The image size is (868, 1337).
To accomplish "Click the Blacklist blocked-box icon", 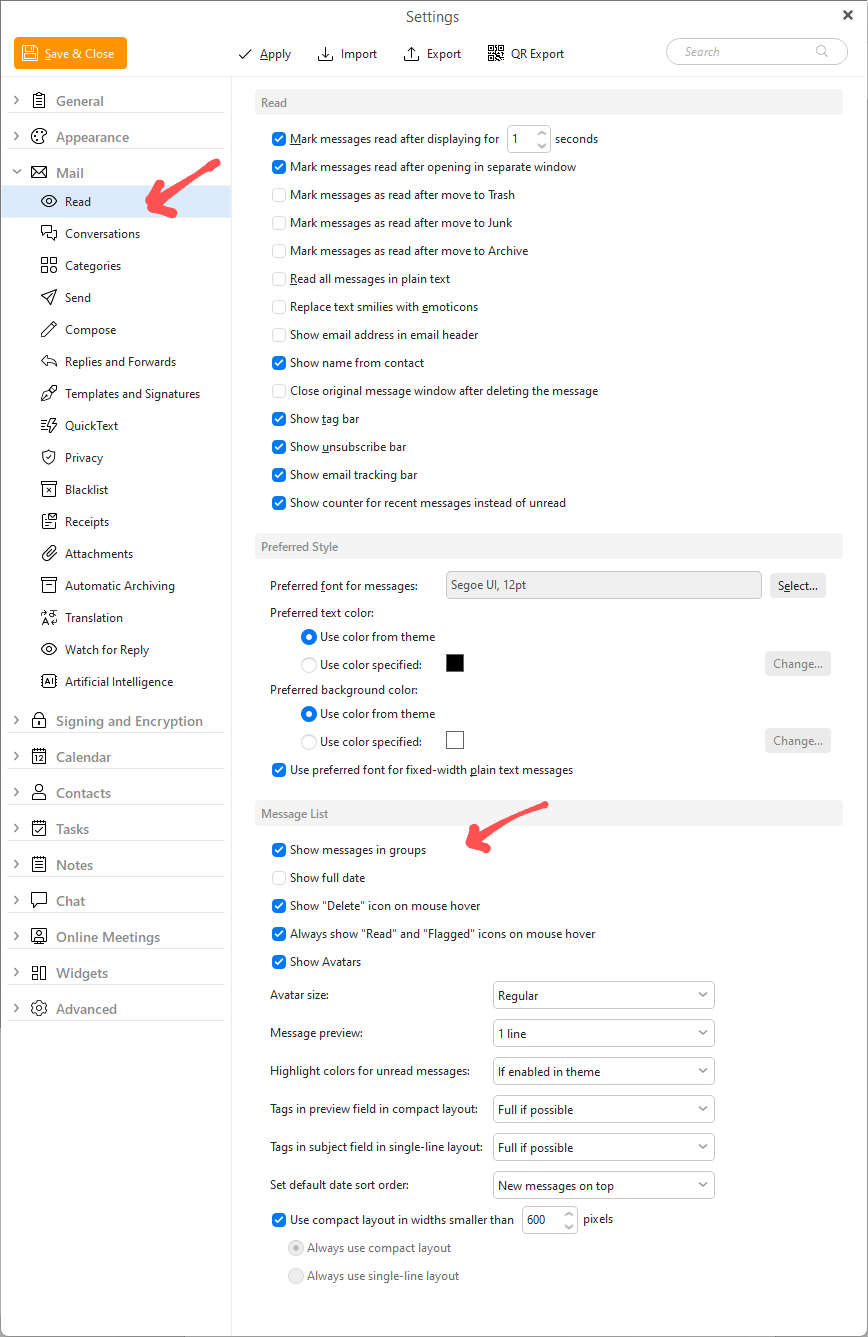I will click(48, 489).
